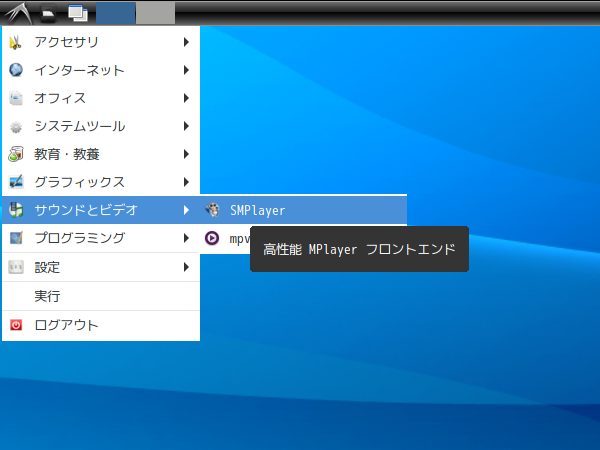Switch to the second gray workspace

point(156,13)
